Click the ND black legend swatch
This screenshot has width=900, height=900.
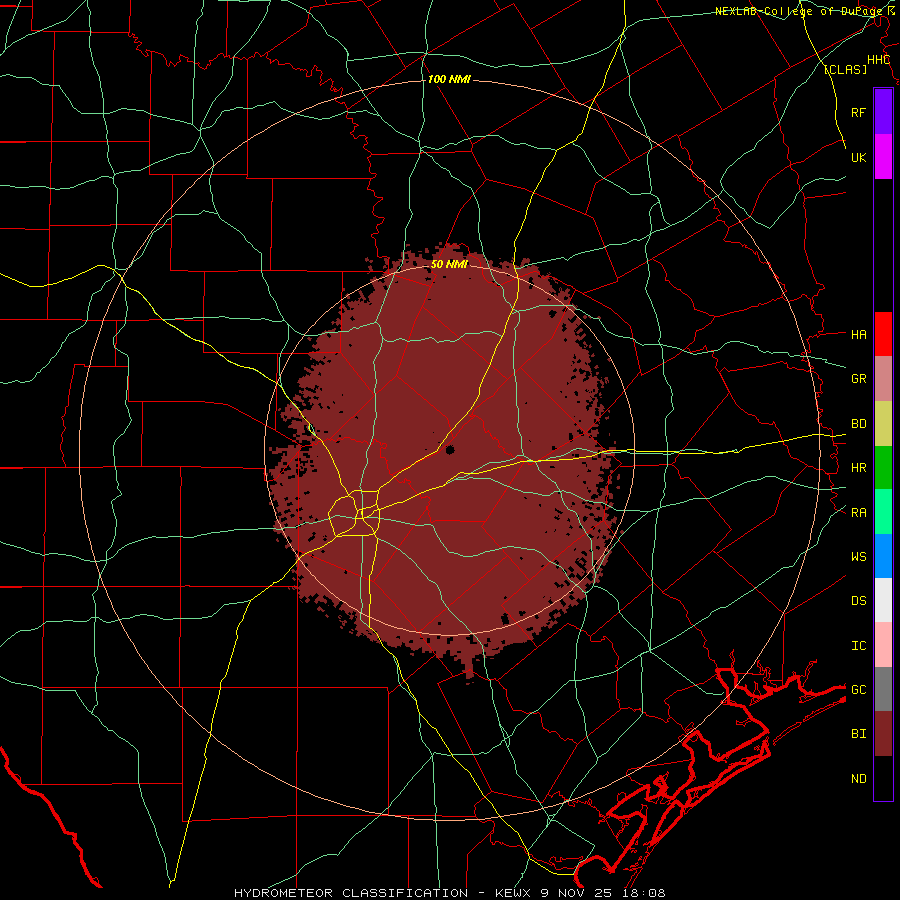pos(883,778)
